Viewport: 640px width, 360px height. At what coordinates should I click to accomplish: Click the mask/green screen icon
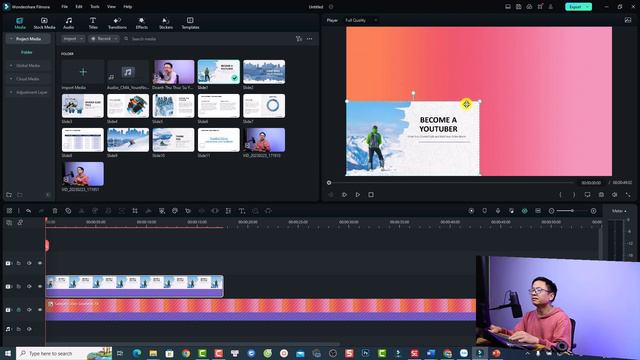[162, 211]
